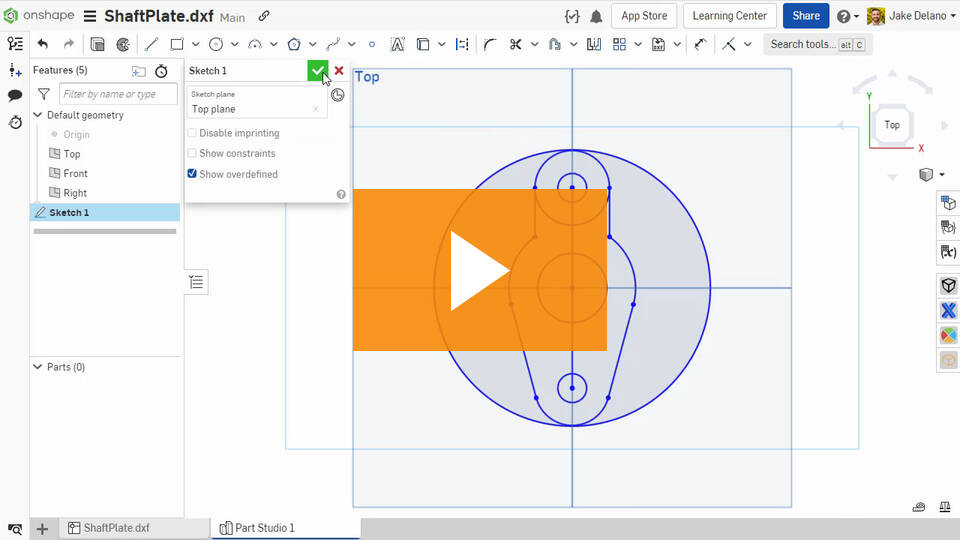
Task: Open the Polygon tool dropdown arrow
Action: pyautogui.click(x=313, y=44)
